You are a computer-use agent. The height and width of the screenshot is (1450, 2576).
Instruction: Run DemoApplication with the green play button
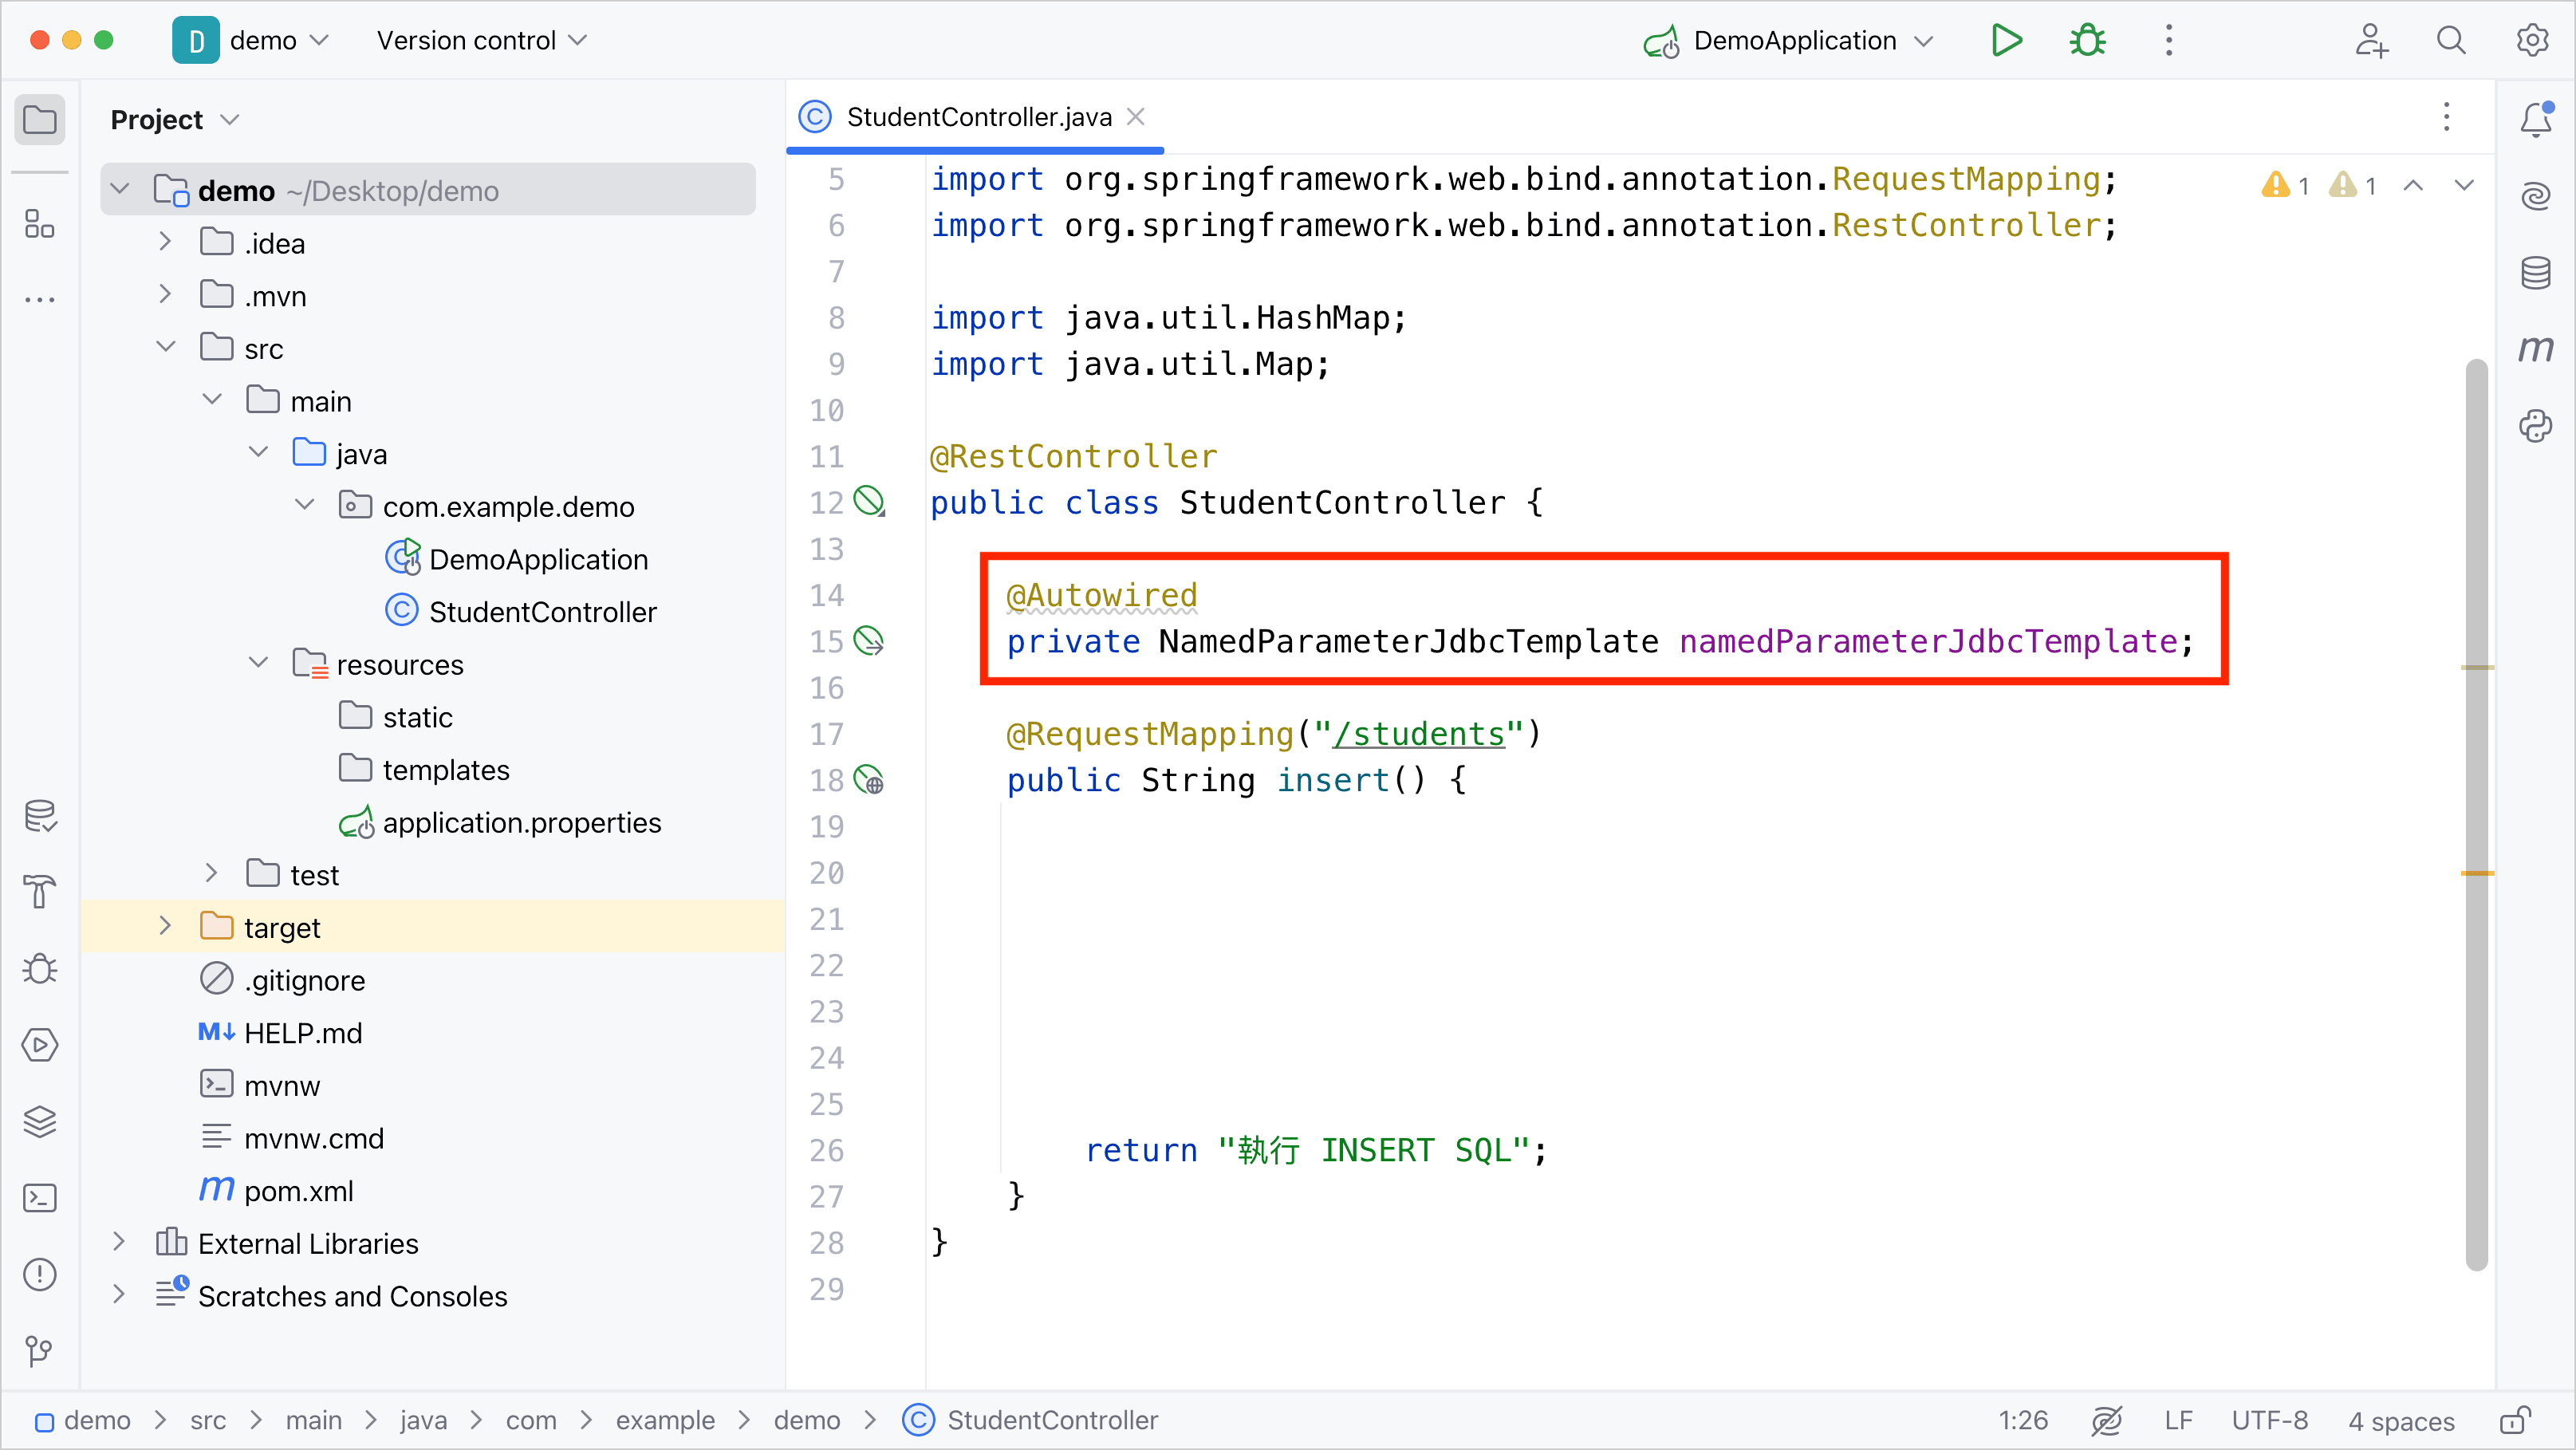(x=2006, y=40)
